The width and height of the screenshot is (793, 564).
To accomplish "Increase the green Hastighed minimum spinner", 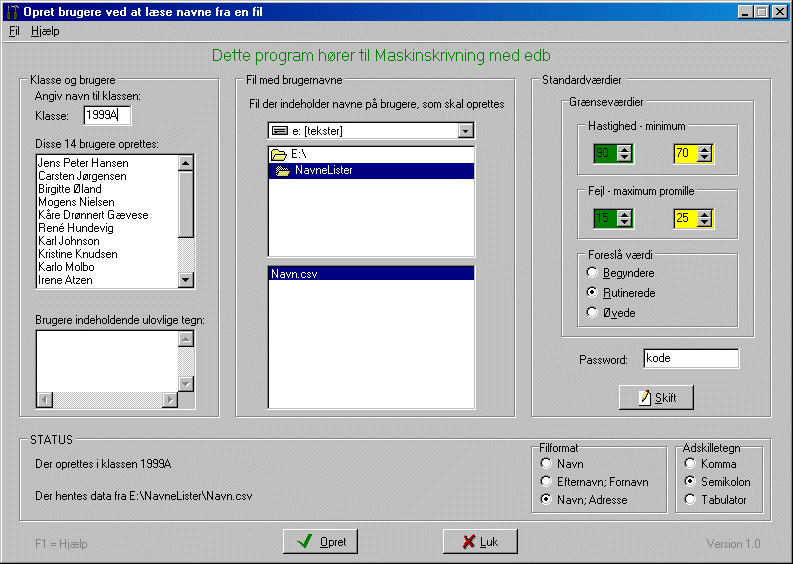I will point(625,149).
